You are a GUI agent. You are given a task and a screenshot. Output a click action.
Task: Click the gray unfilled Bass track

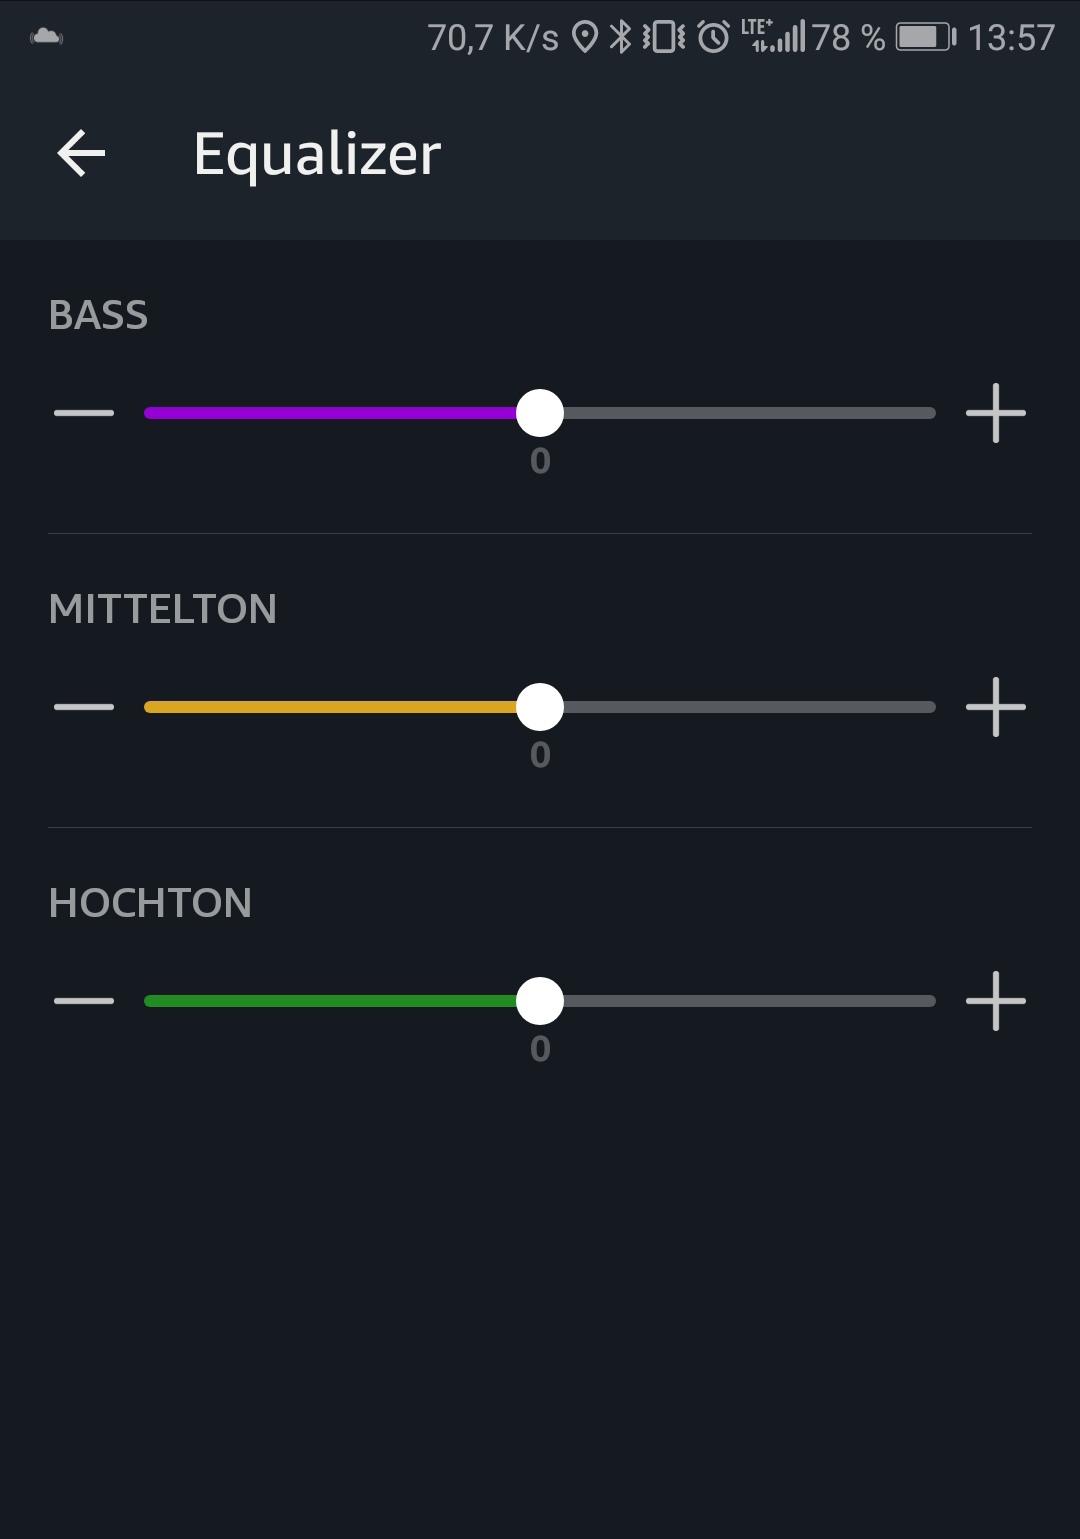point(750,413)
